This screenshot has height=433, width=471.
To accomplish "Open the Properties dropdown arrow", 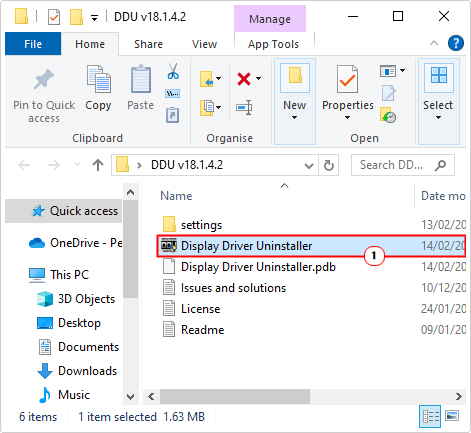I will point(347,118).
